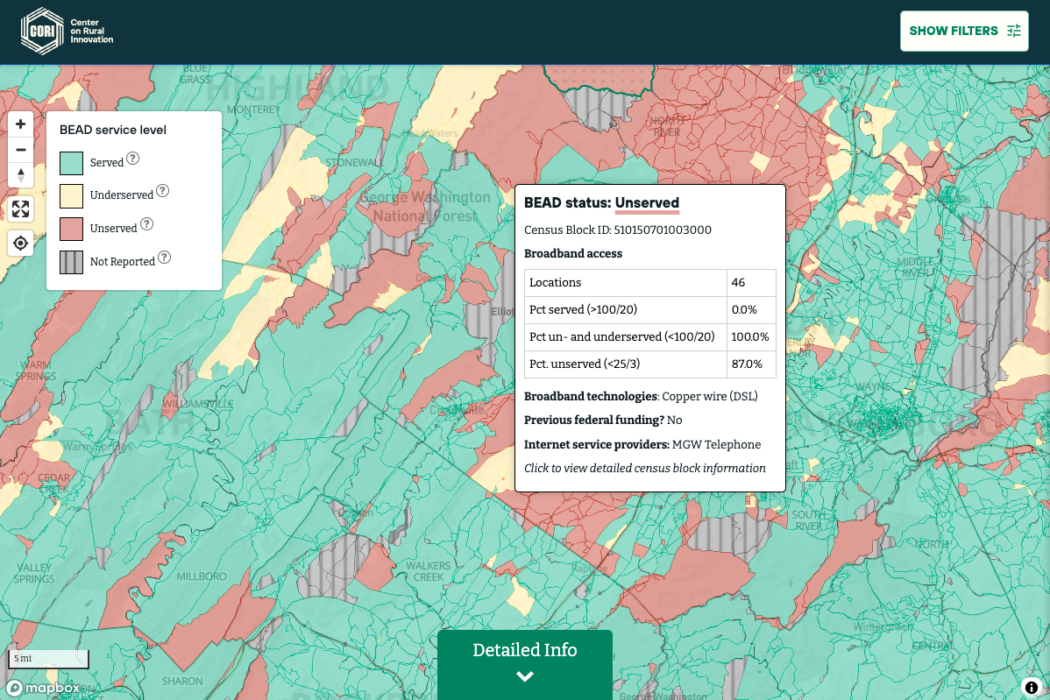The image size is (1050, 700).
Task: Click the Show Filters button
Action: 963,30
